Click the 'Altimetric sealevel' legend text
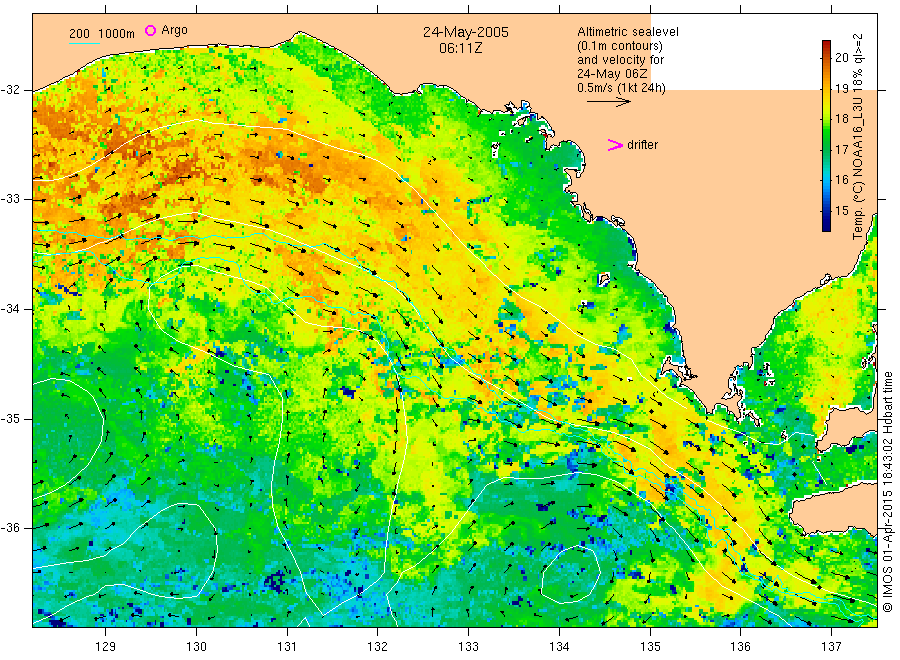The width and height of the screenshot is (900, 660). [628, 32]
